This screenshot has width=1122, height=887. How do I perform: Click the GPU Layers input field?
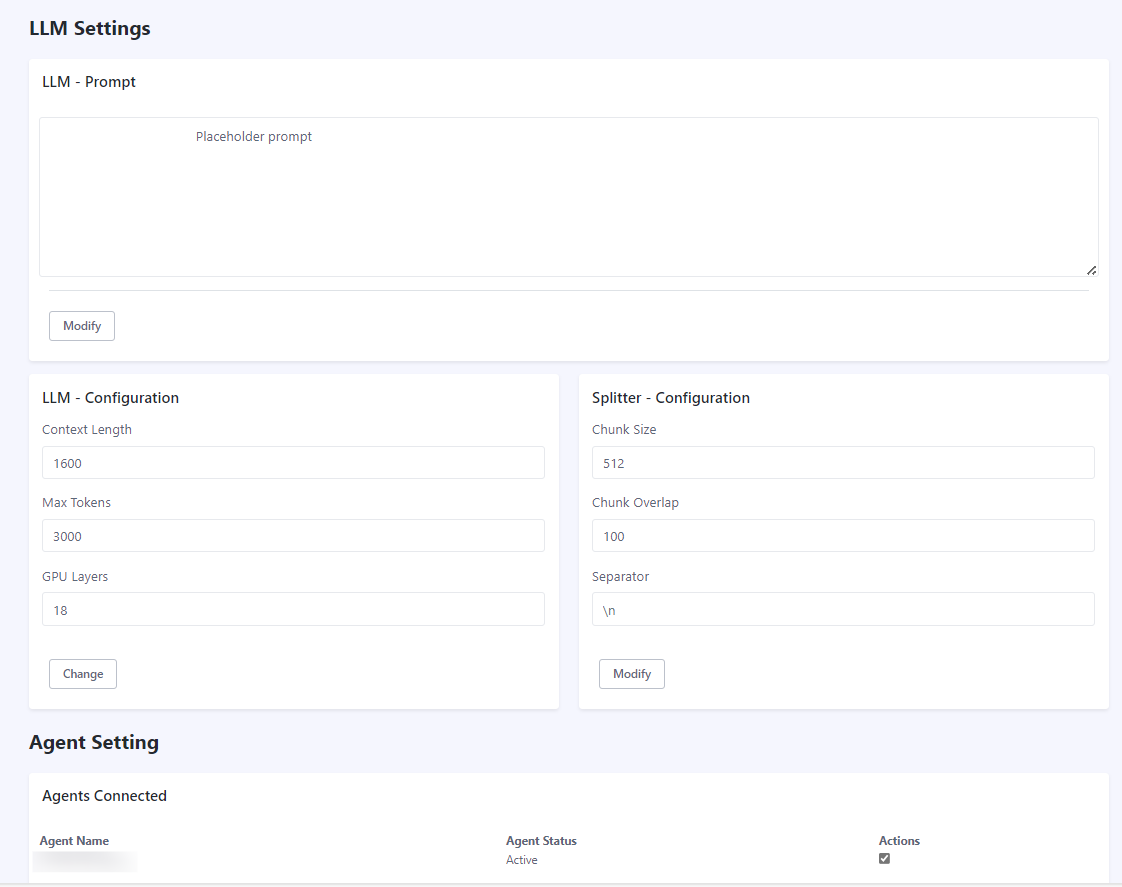click(293, 609)
